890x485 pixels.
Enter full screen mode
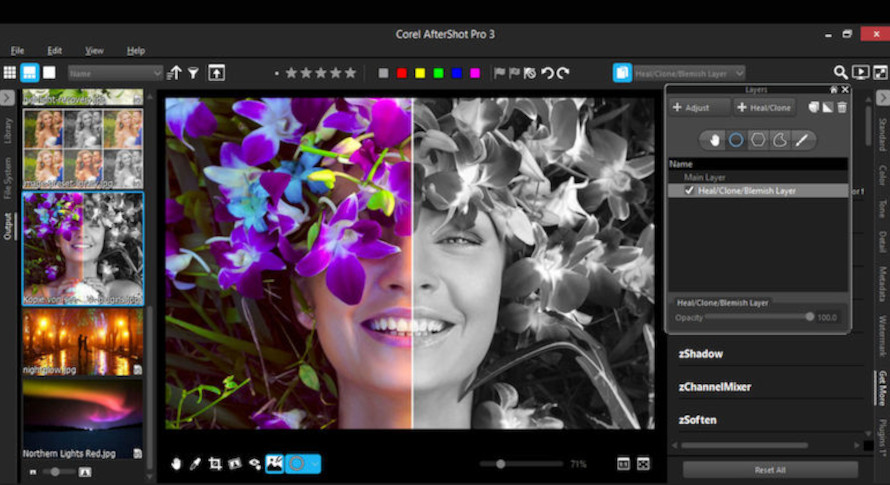pyautogui.click(x=880, y=73)
